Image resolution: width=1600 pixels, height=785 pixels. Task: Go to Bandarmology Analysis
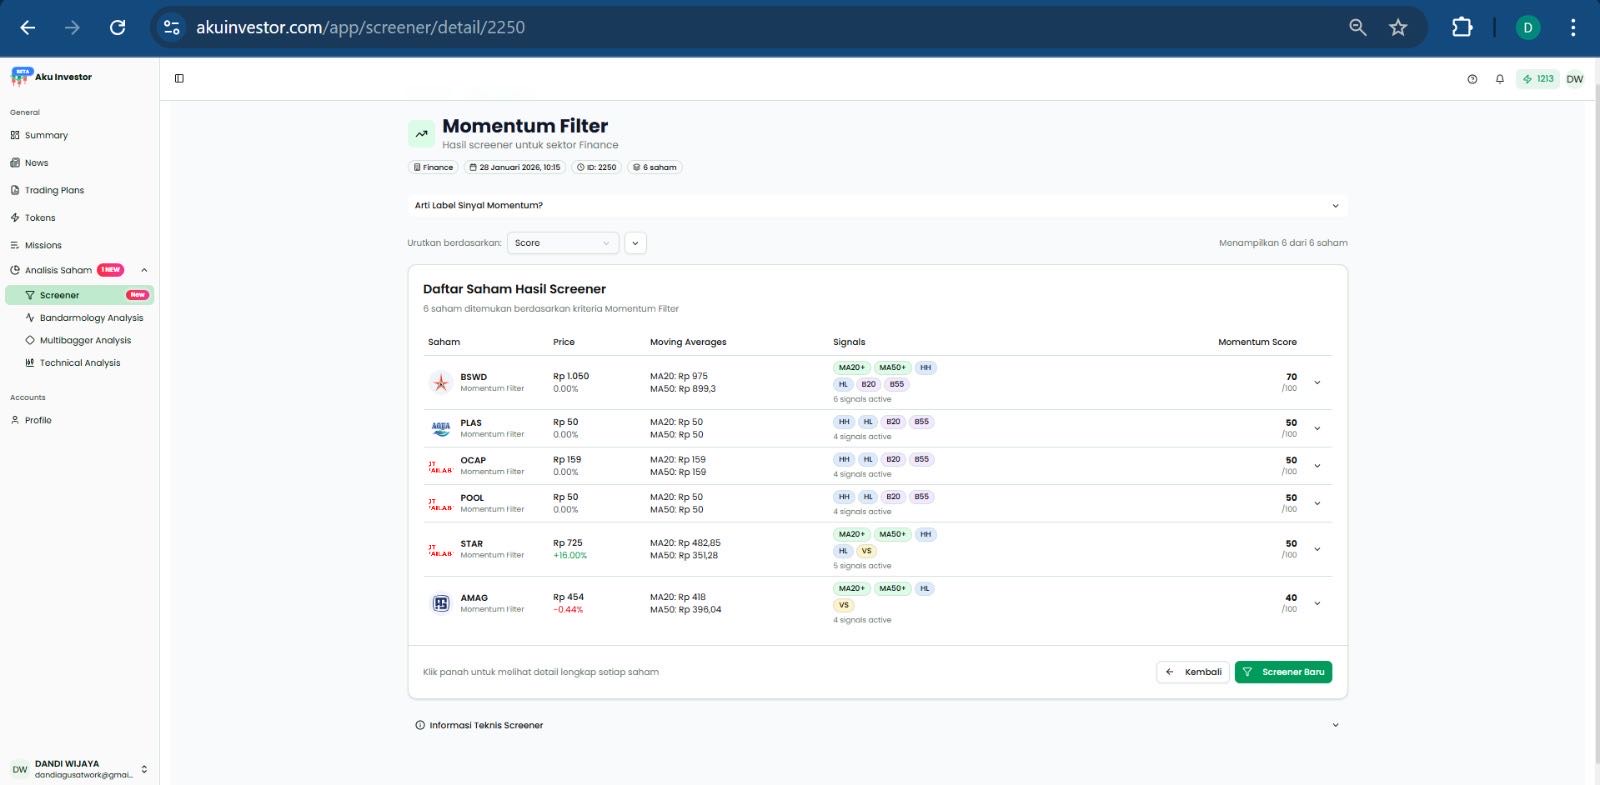point(91,318)
